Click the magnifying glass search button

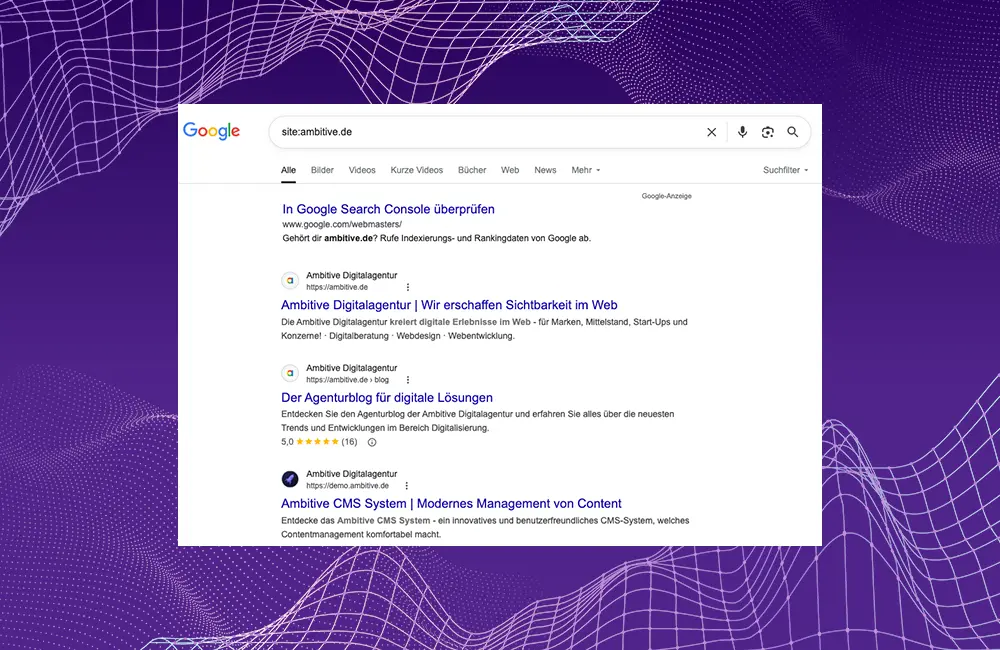click(x=793, y=132)
